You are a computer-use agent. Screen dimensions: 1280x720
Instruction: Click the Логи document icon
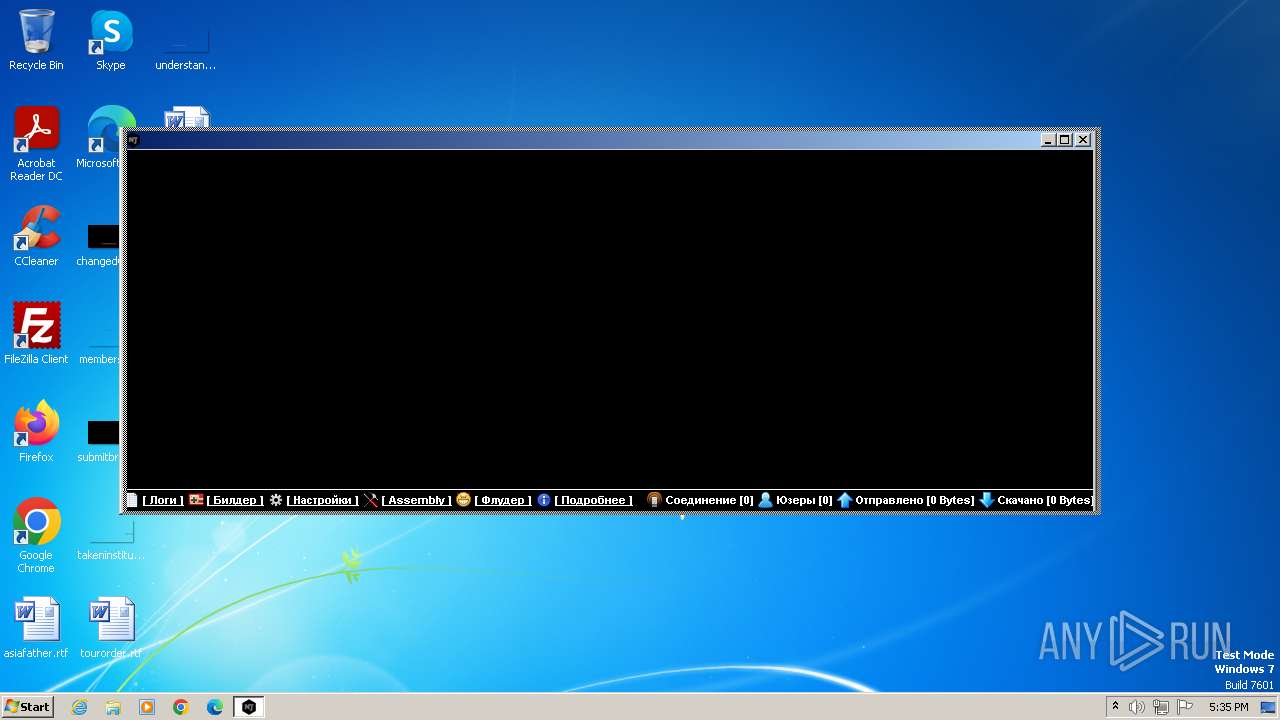point(132,500)
